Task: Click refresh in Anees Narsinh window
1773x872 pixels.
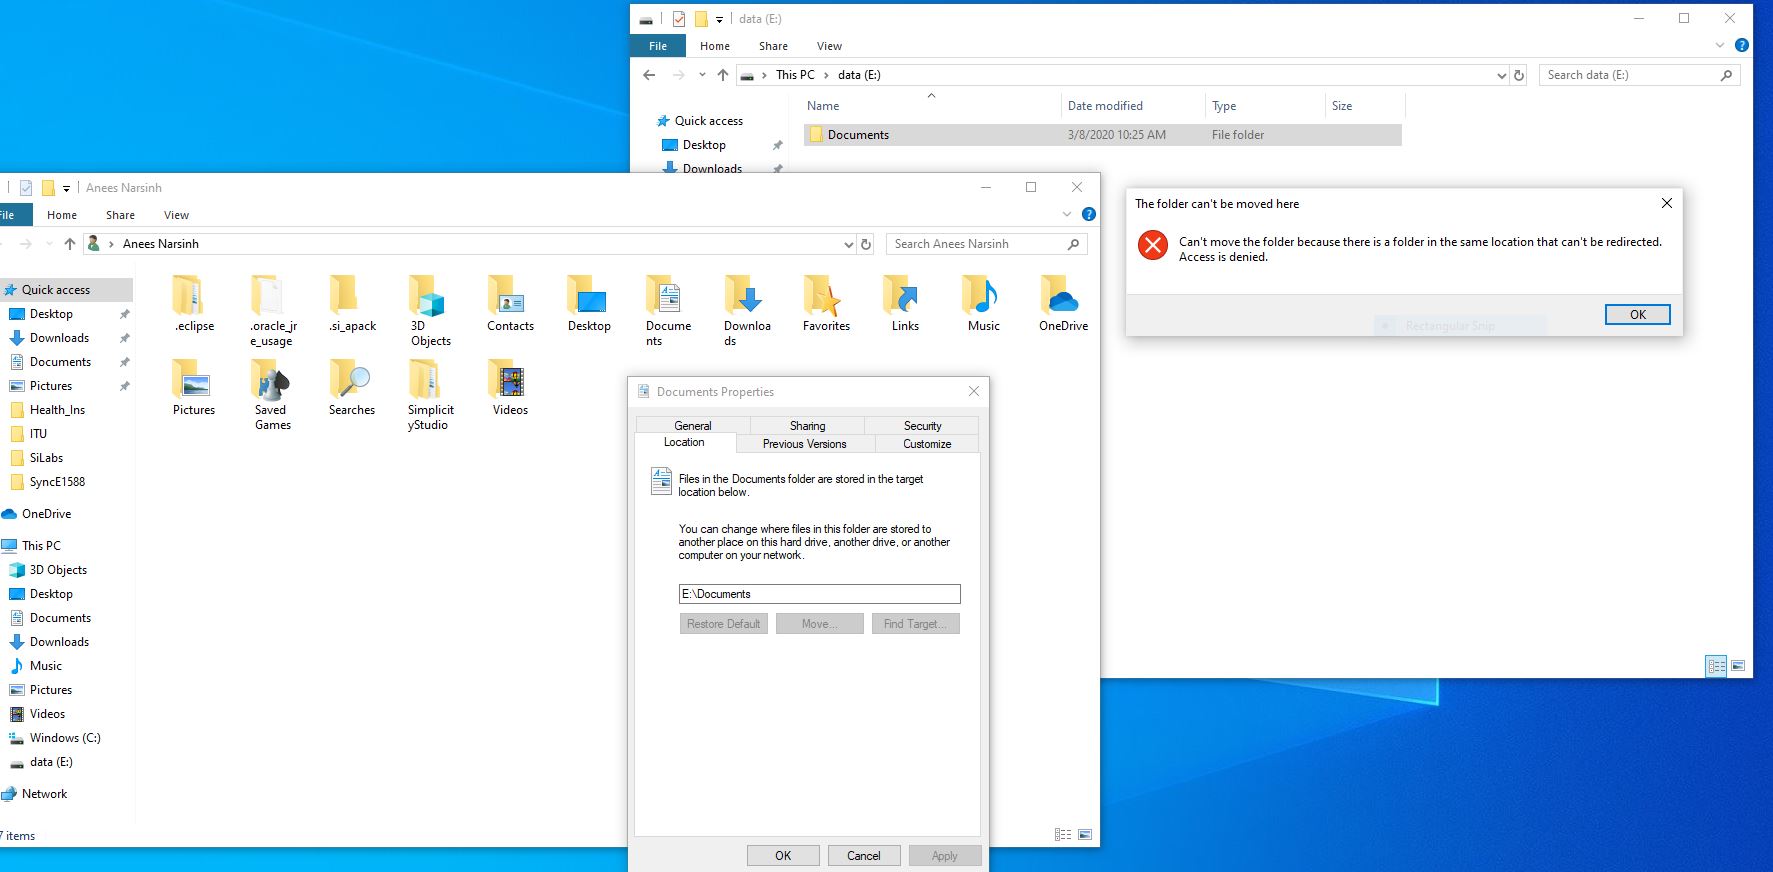Action: click(866, 244)
